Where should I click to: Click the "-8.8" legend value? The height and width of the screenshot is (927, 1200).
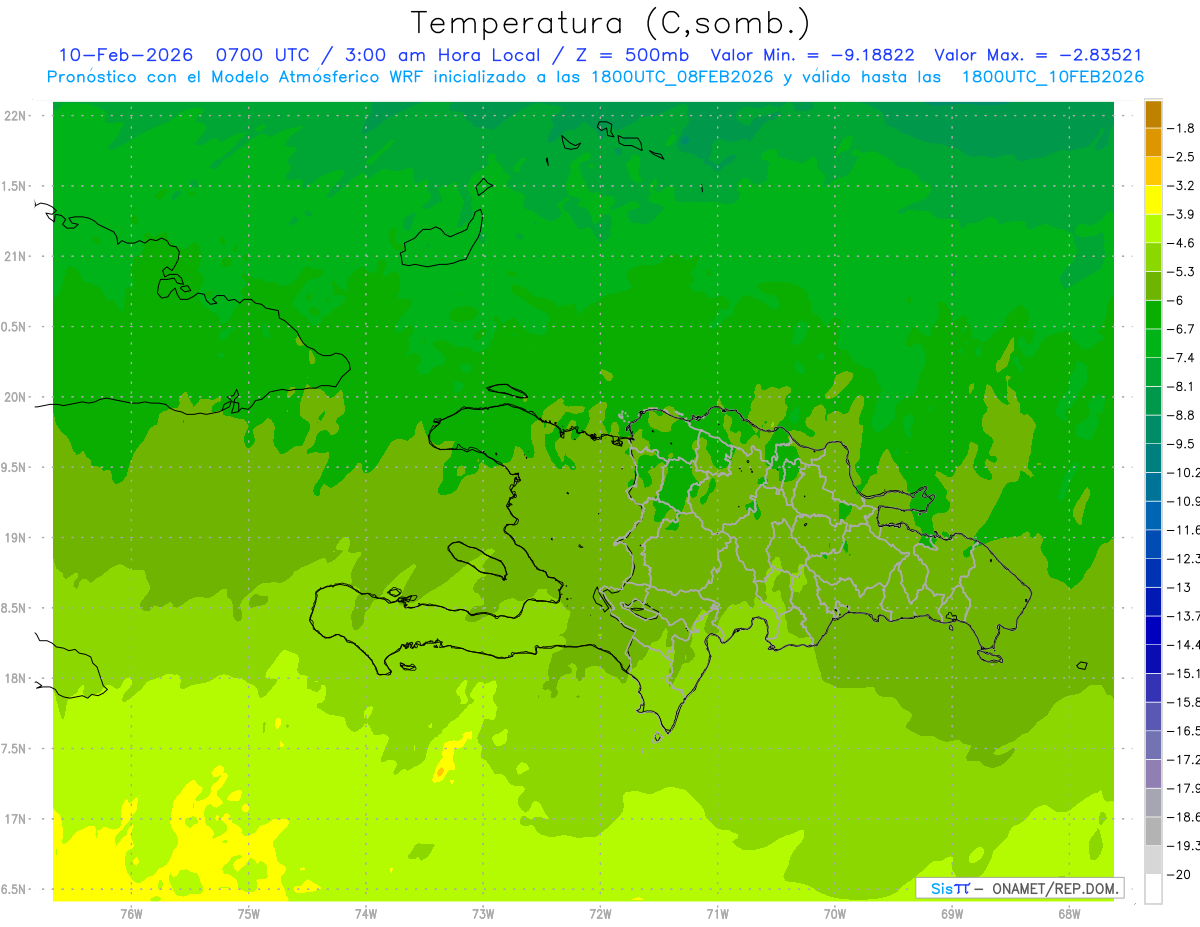coord(1182,415)
